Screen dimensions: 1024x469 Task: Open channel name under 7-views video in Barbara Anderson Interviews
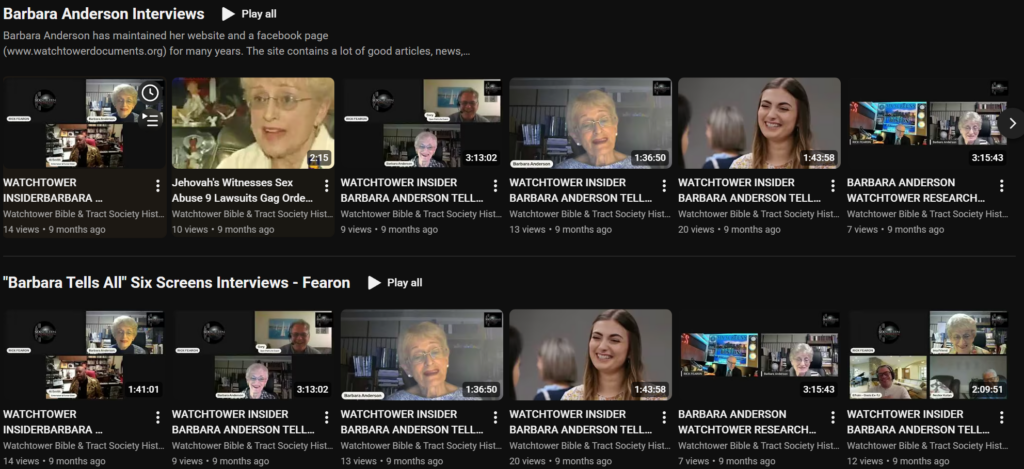tap(927, 214)
